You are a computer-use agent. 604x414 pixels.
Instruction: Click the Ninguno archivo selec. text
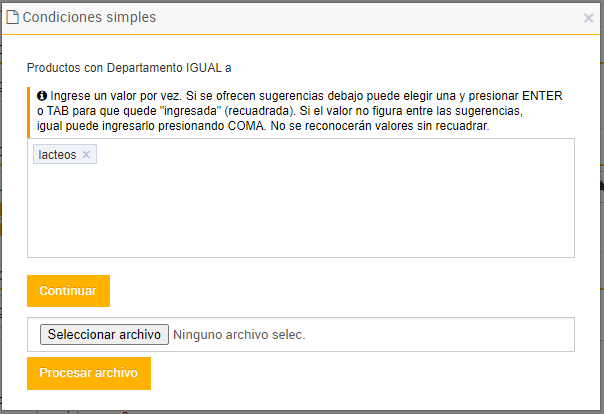pyautogui.click(x=239, y=335)
